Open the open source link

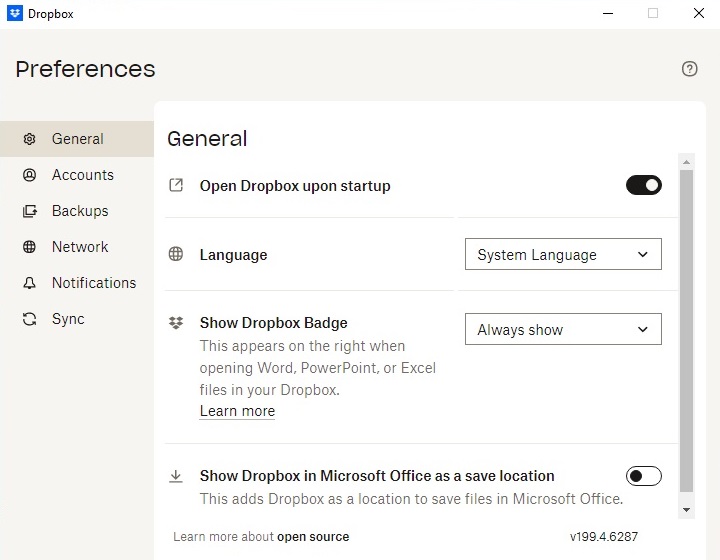click(x=313, y=537)
